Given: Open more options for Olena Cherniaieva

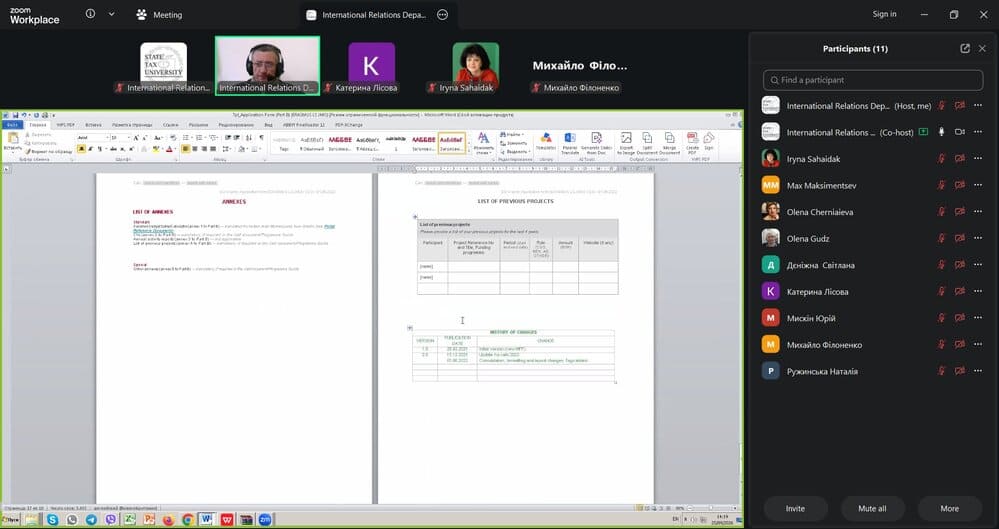Looking at the screenshot, I should click(x=978, y=212).
